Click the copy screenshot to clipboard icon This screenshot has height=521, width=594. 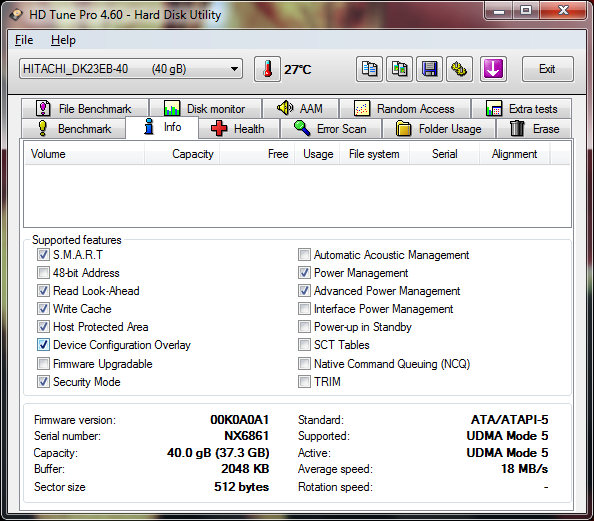click(x=399, y=69)
